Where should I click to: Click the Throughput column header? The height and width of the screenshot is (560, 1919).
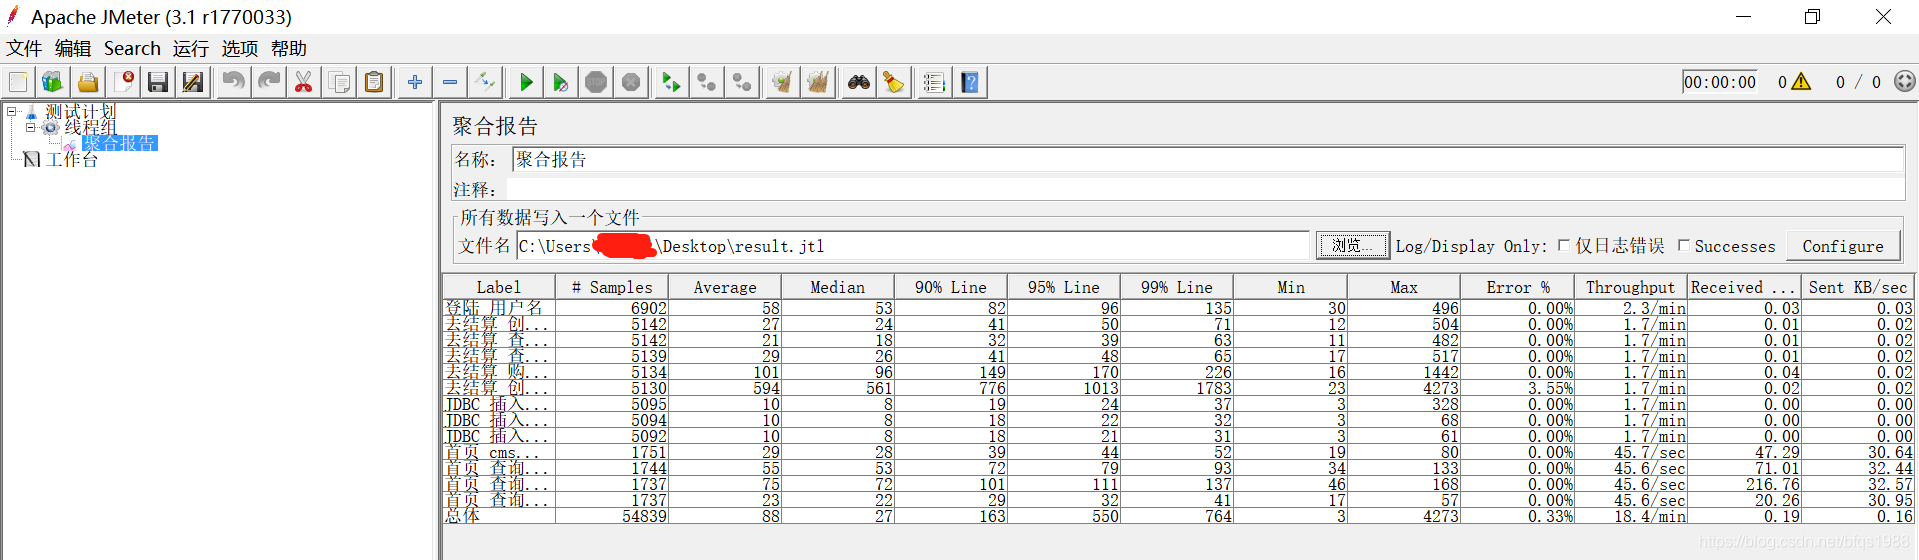(1630, 287)
